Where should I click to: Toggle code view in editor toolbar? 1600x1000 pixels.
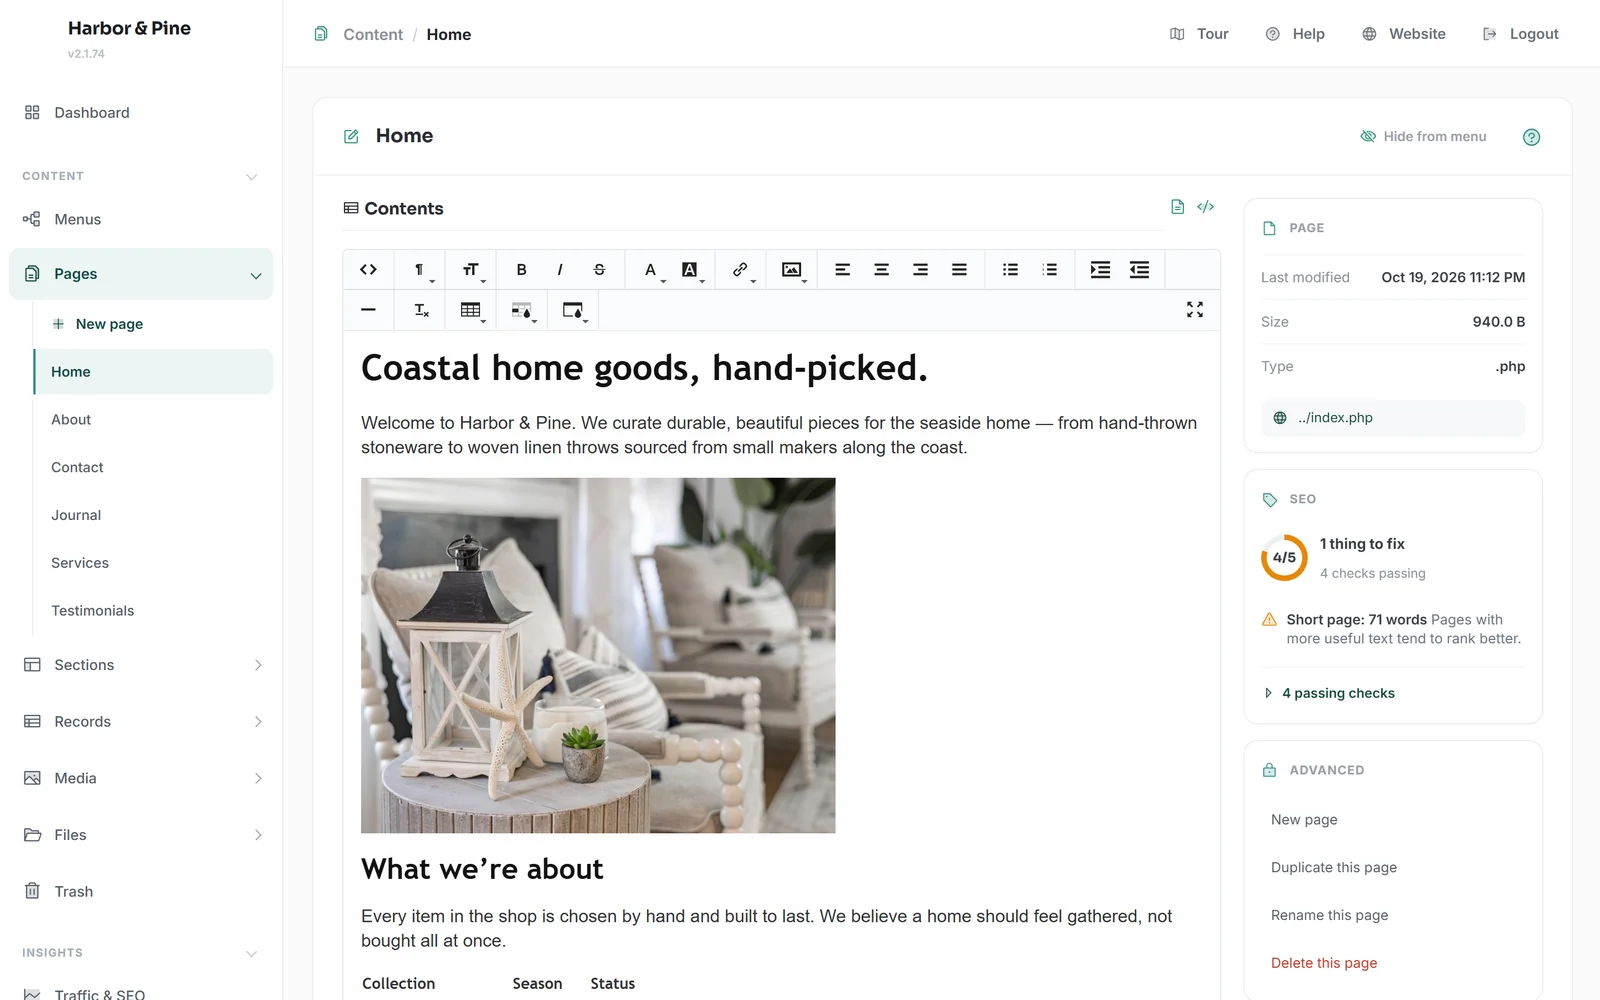[368, 269]
